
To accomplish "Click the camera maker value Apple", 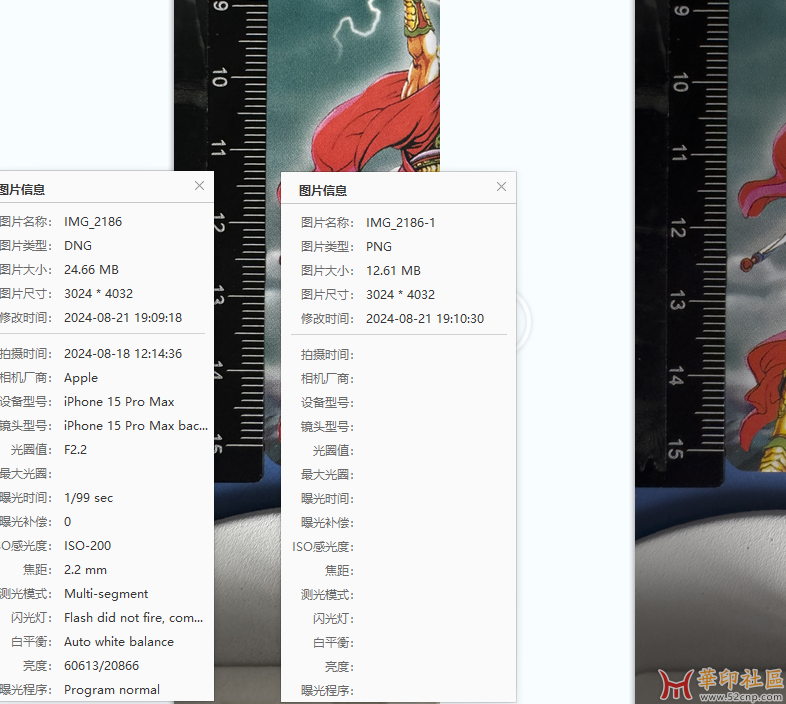I will (x=81, y=378).
